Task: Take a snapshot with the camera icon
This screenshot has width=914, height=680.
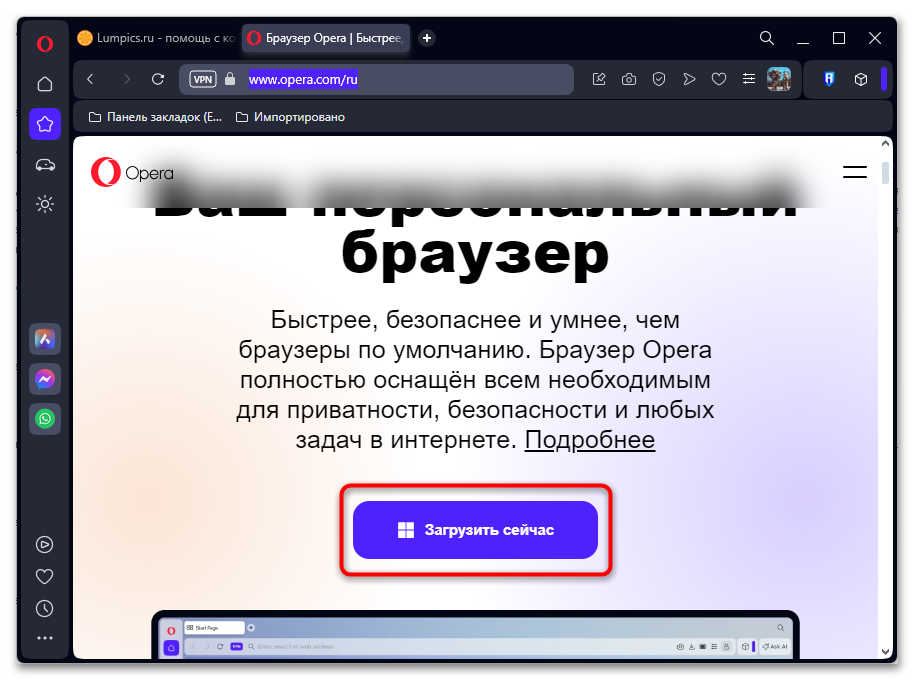Action: click(629, 79)
